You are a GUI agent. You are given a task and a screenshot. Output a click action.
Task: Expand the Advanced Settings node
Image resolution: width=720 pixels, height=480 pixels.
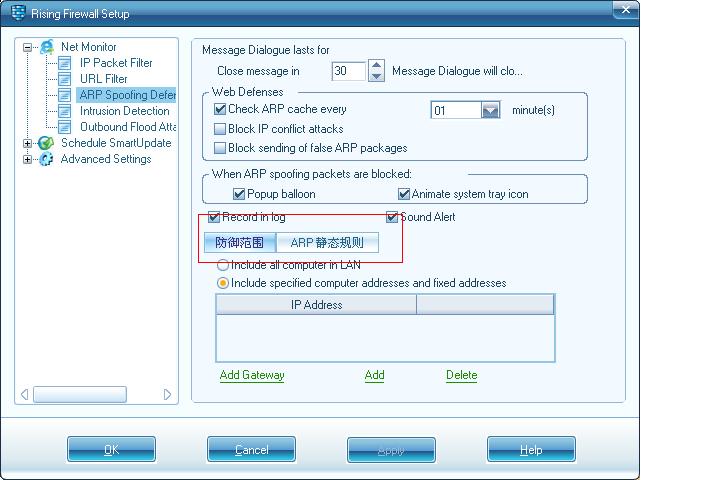tap(28, 159)
